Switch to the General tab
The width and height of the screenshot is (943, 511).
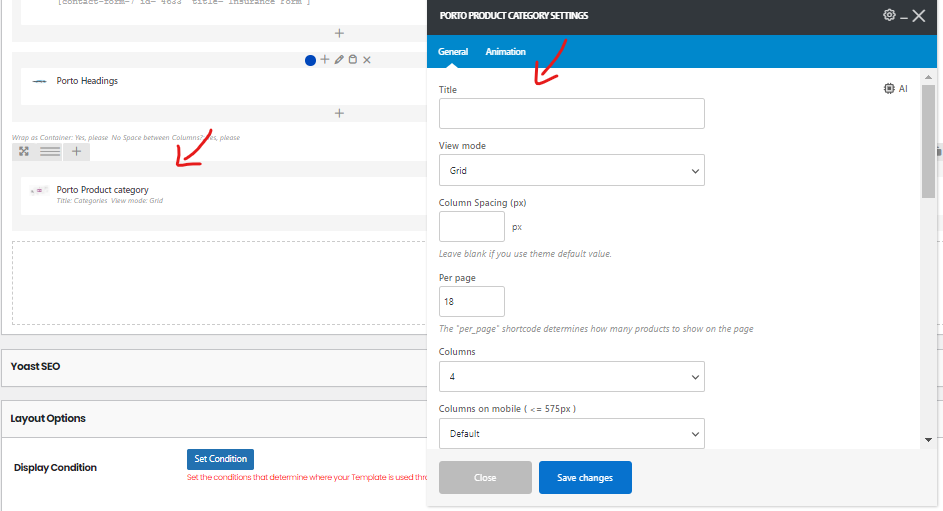tap(453, 52)
